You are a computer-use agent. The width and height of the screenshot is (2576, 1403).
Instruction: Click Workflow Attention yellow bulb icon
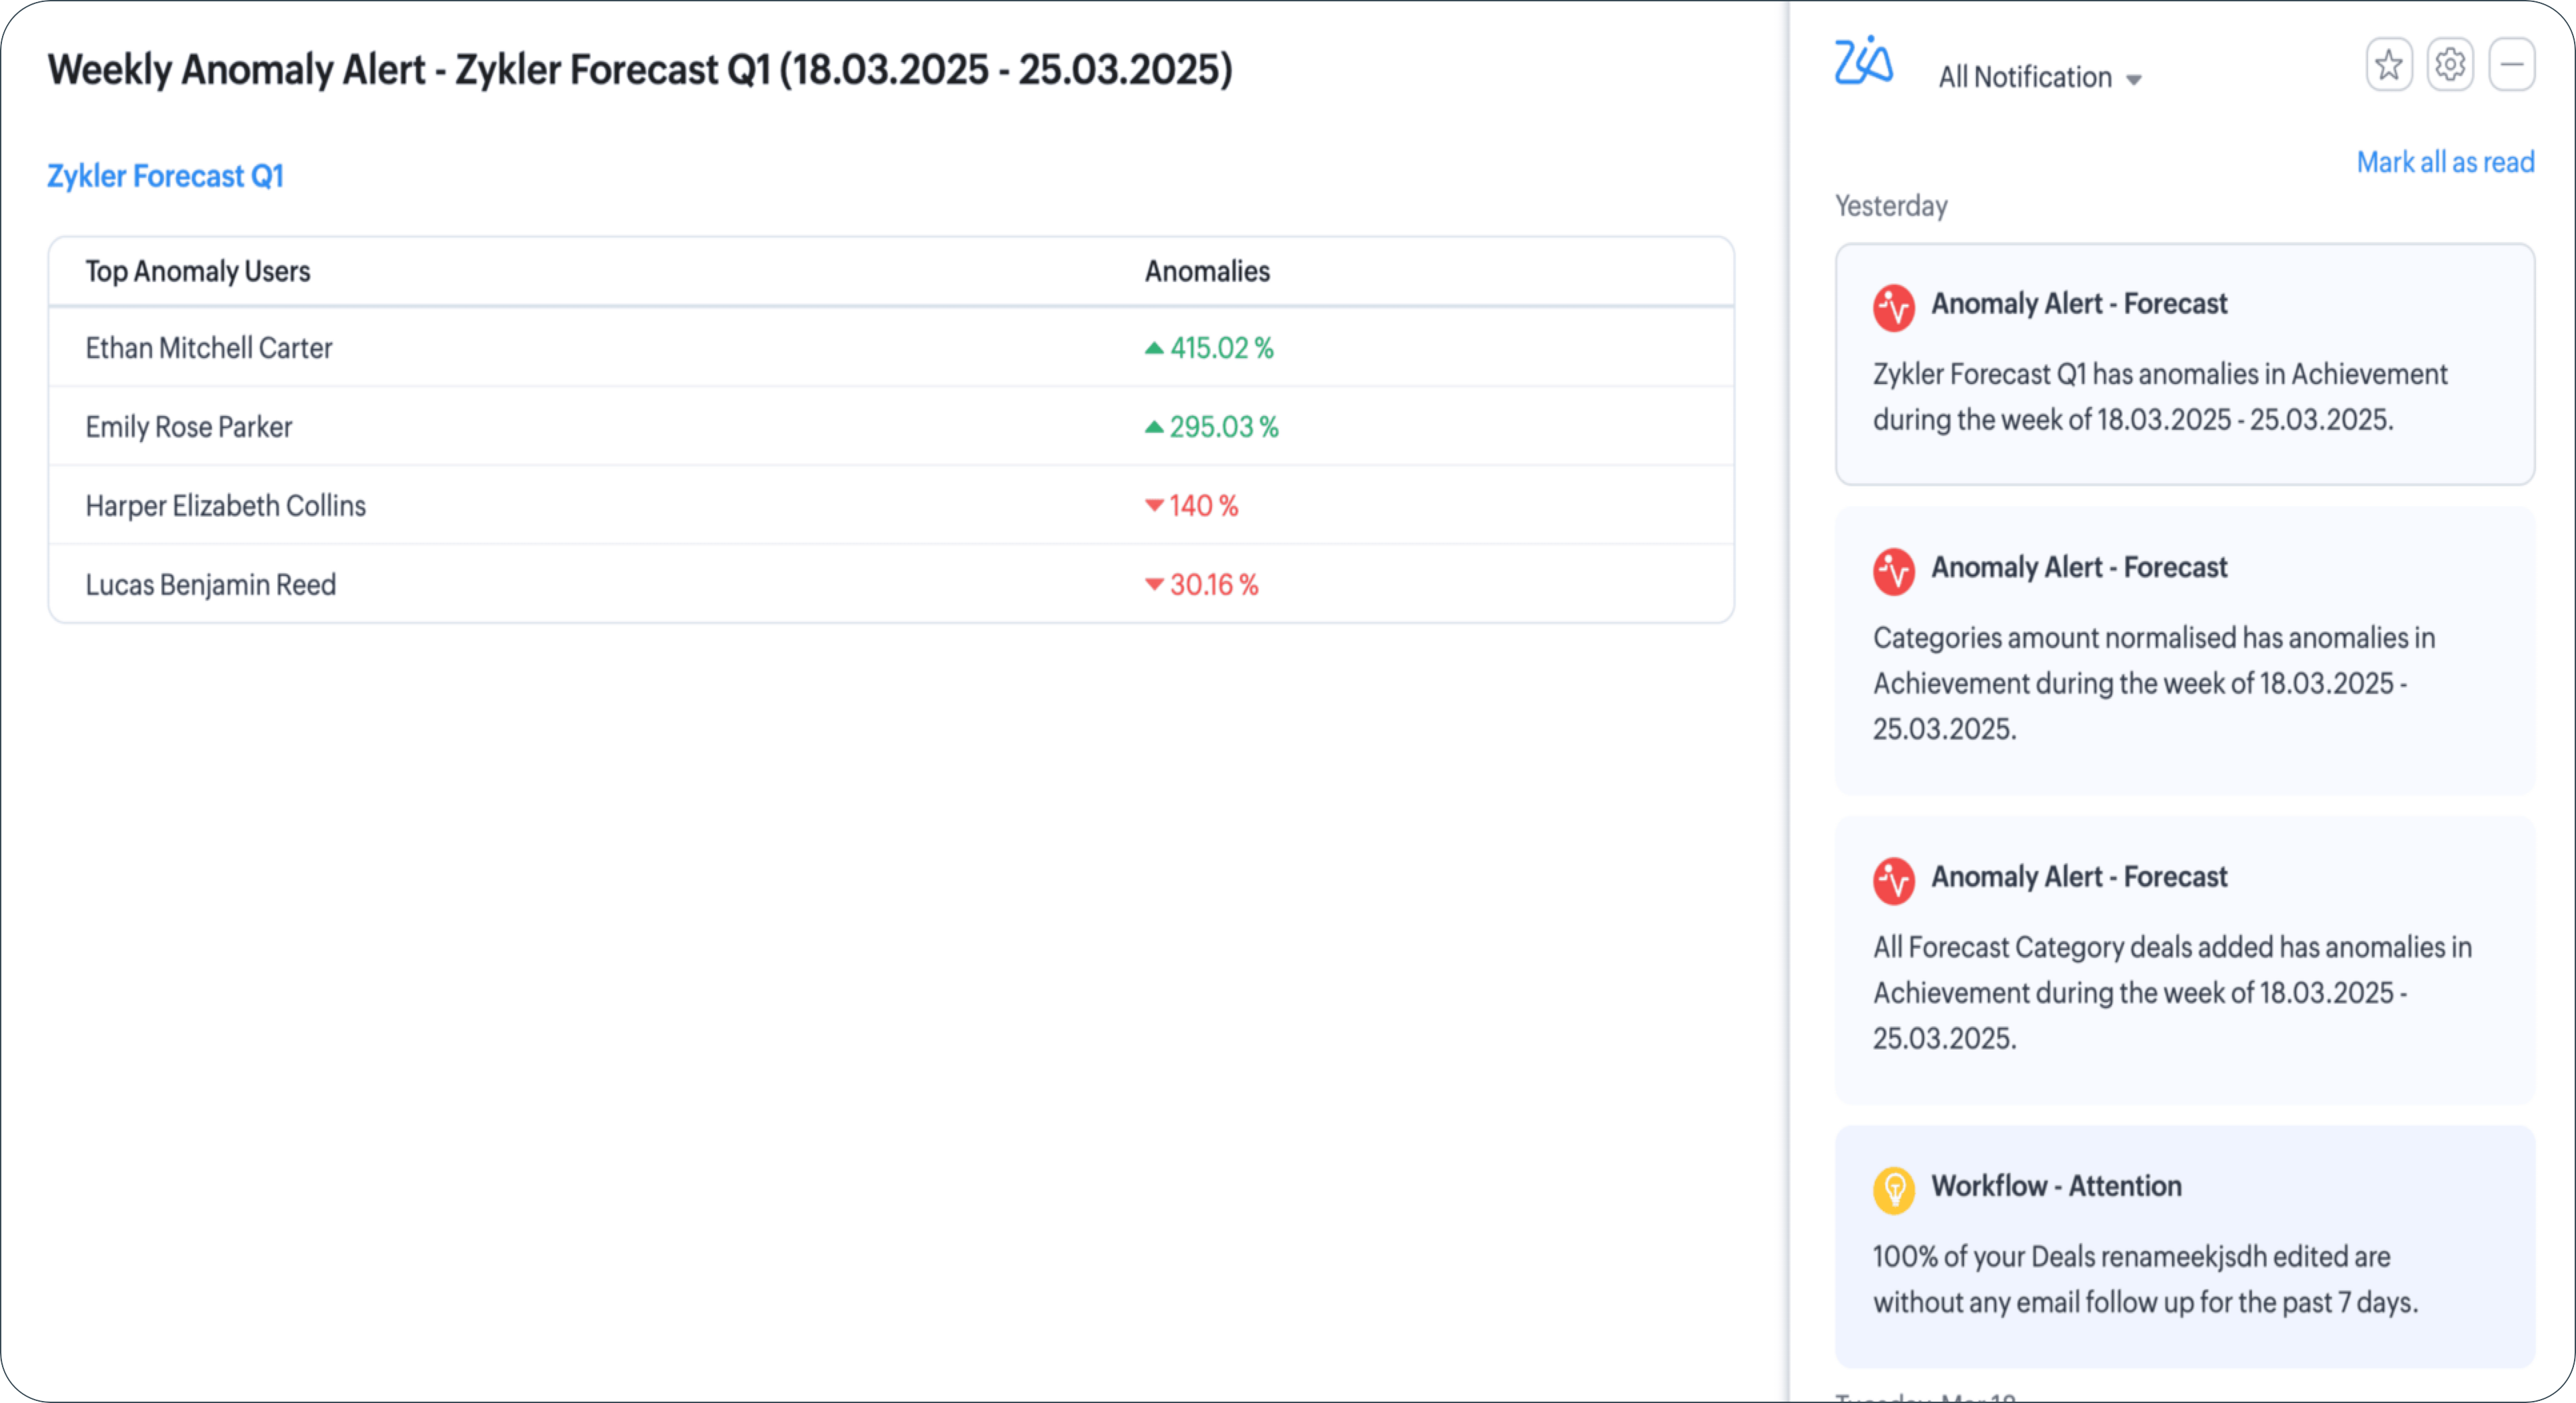(x=1893, y=1189)
